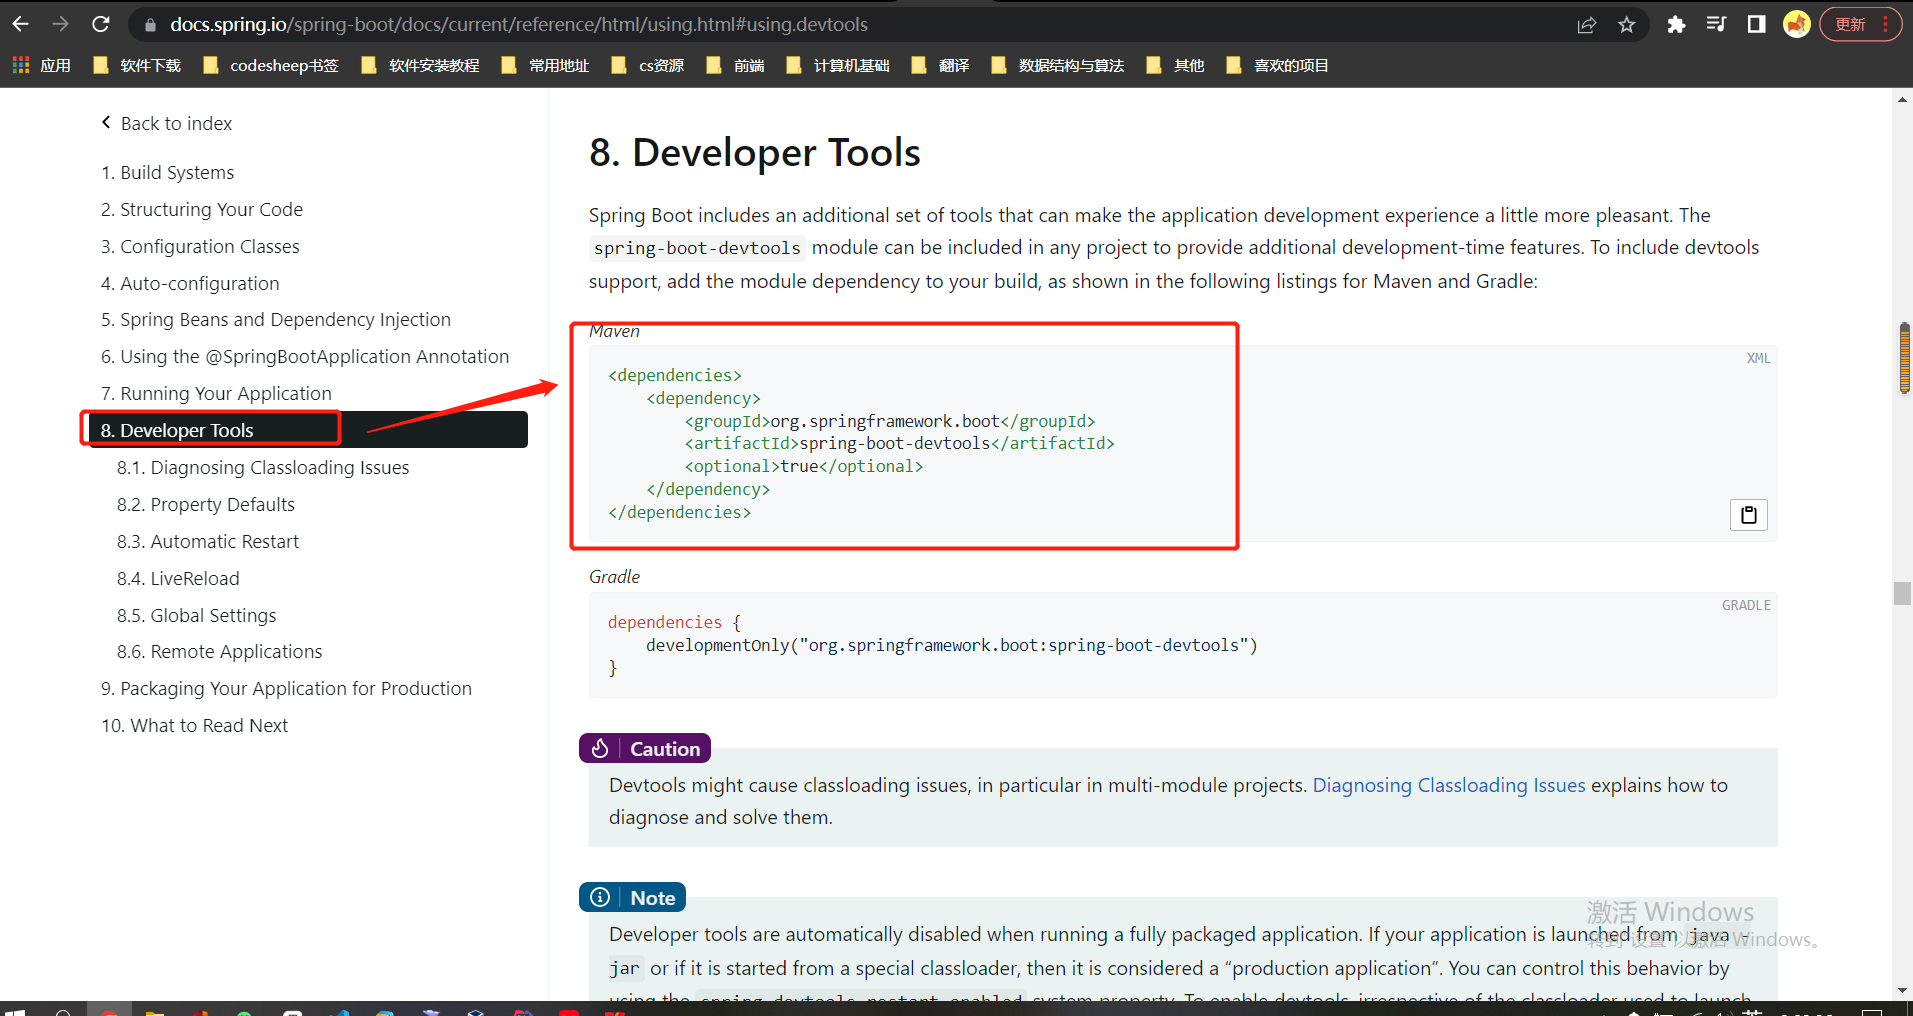This screenshot has height=1016, width=1913.
Task: Open the 计算机基础 bookmark folder
Action: click(x=838, y=66)
